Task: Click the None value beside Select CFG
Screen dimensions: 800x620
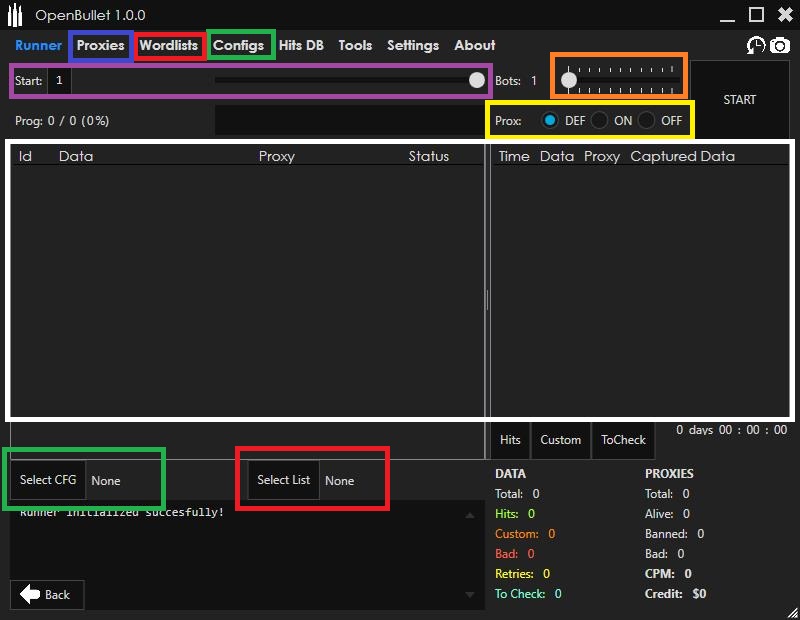Action: point(106,481)
